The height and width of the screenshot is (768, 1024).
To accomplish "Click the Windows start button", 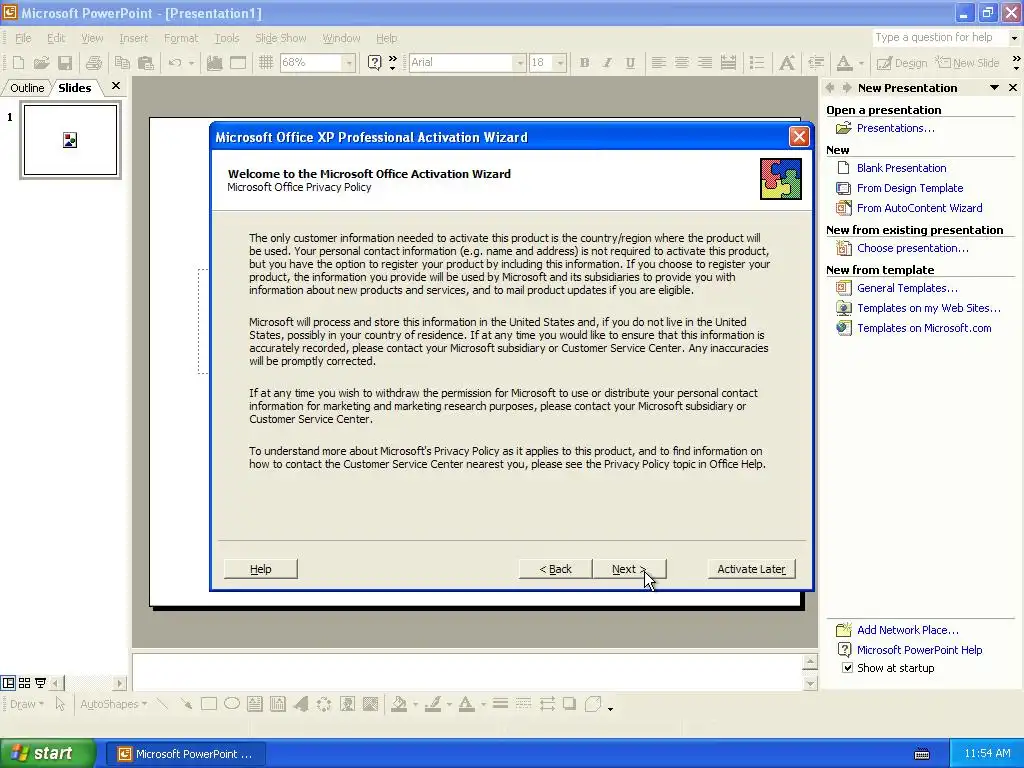I will (47, 753).
